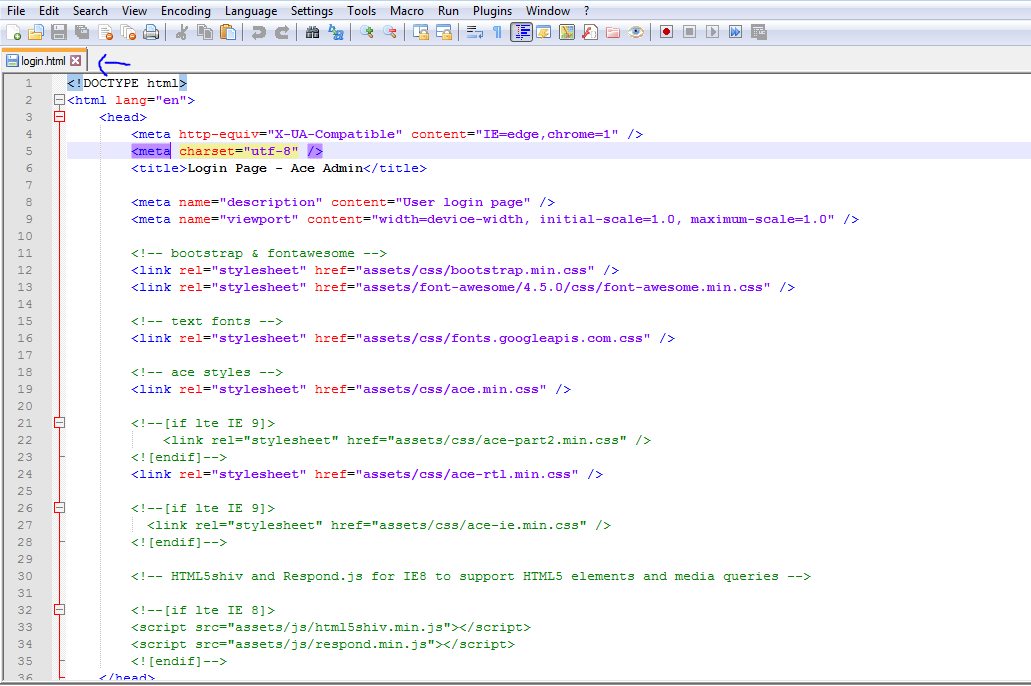Collapse the head element fold
Image resolution: width=1031 pixels, height=686 pixels.
[x=59, y=116]
